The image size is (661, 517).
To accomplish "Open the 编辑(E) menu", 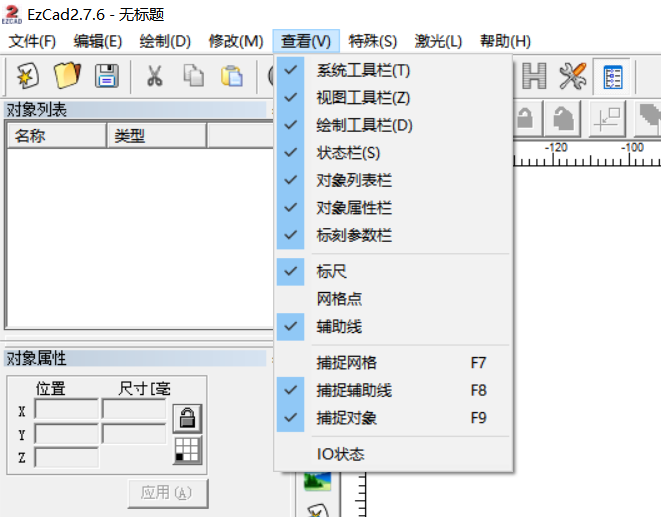I will pos(98,41).
